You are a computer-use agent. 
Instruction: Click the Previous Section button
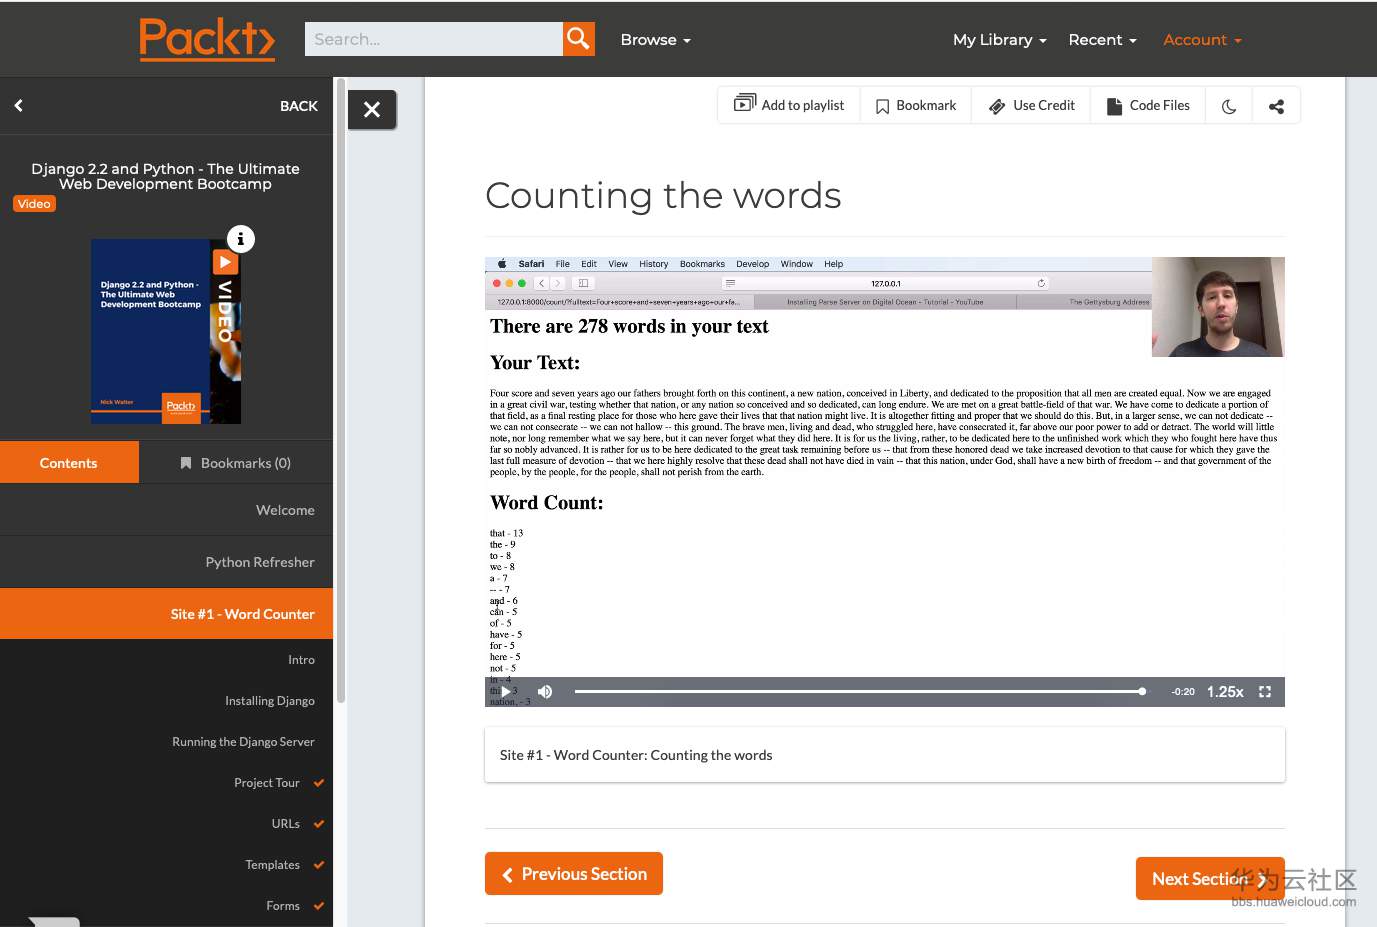[x=574, y=874]
